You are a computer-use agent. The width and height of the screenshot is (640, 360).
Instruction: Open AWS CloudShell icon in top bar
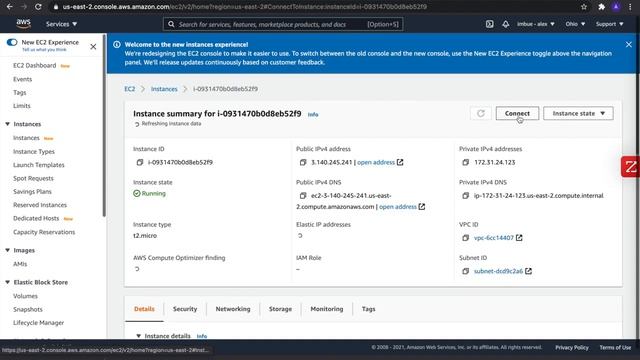point(489,24)
